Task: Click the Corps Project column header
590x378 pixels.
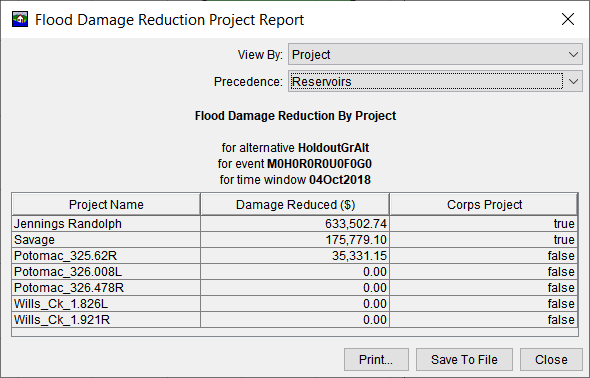Action: point(484,205)
